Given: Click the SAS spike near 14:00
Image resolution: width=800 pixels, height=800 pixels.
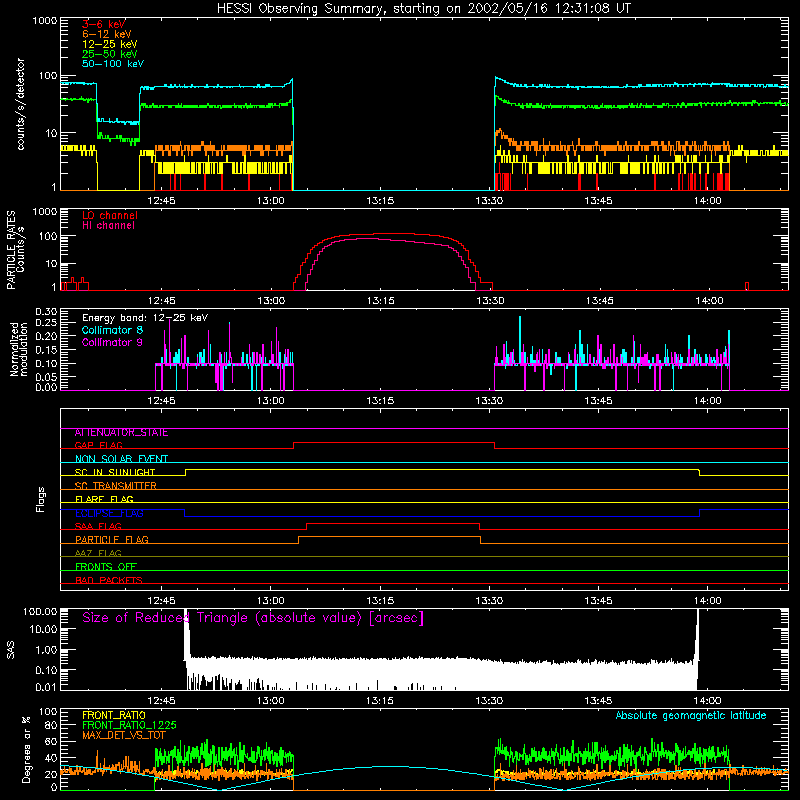Looking at the screenshot, I should (697, 648).
